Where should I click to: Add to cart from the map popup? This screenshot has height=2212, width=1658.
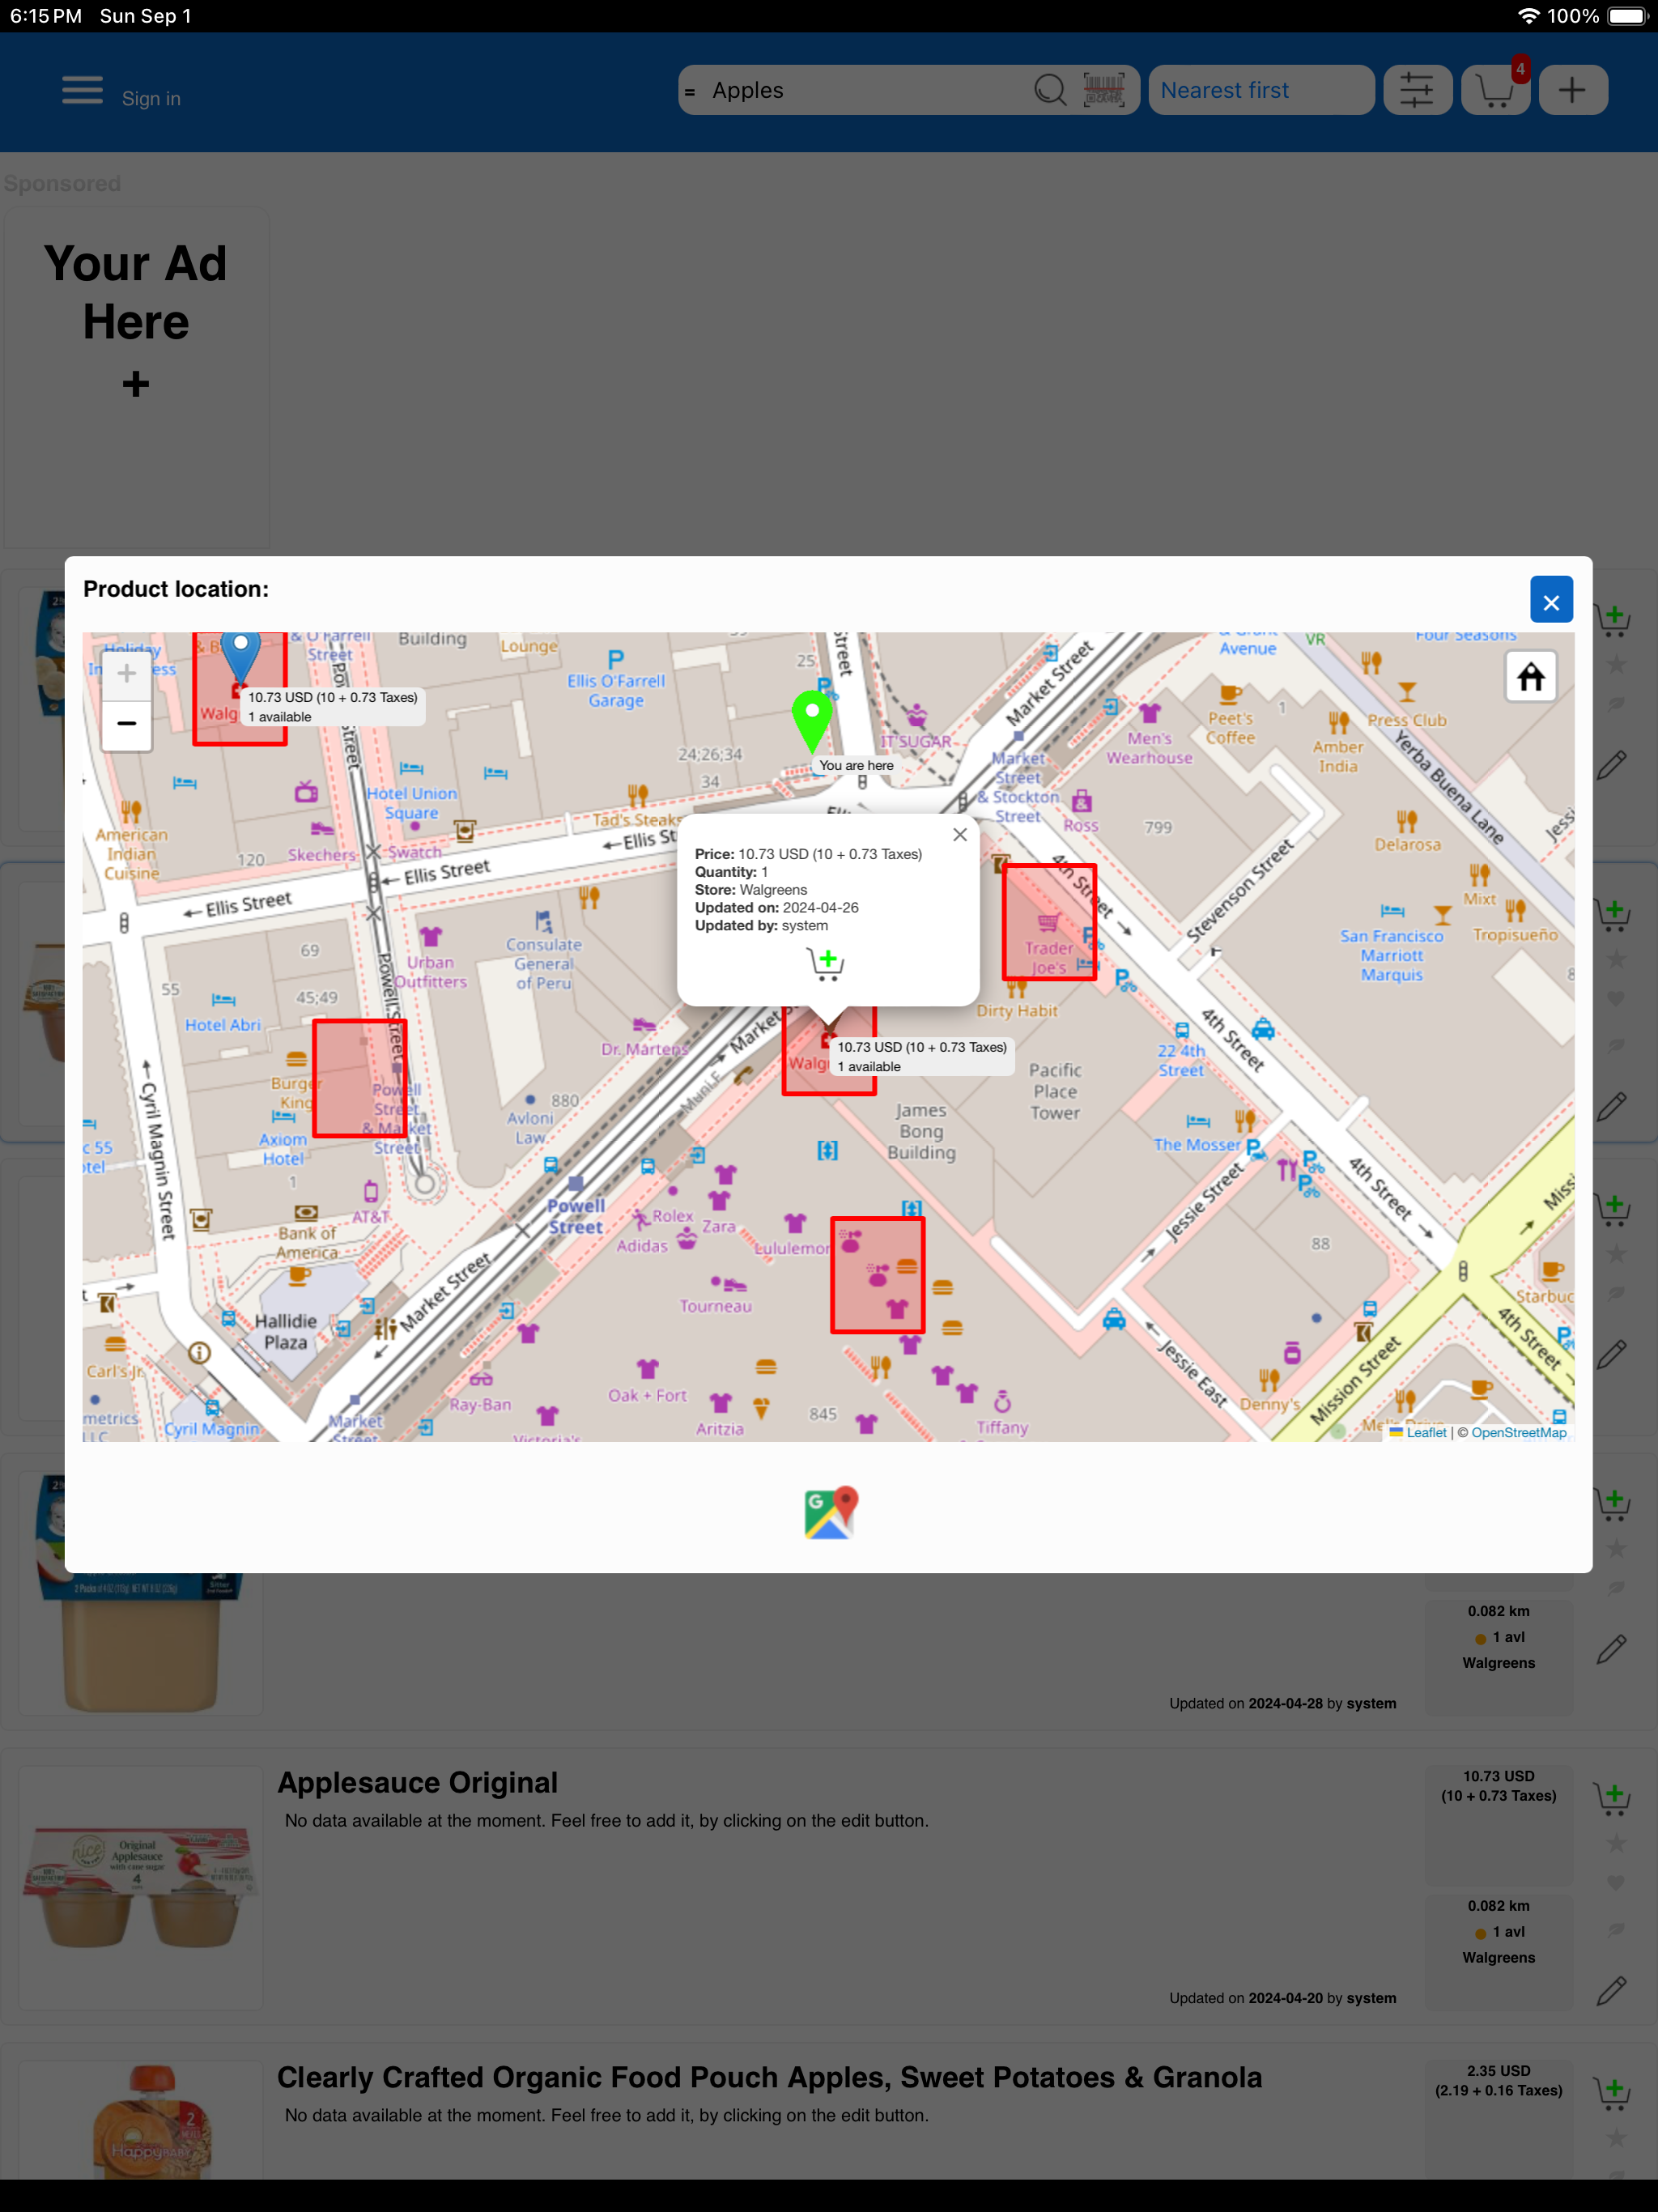click(x=826, y=963)
